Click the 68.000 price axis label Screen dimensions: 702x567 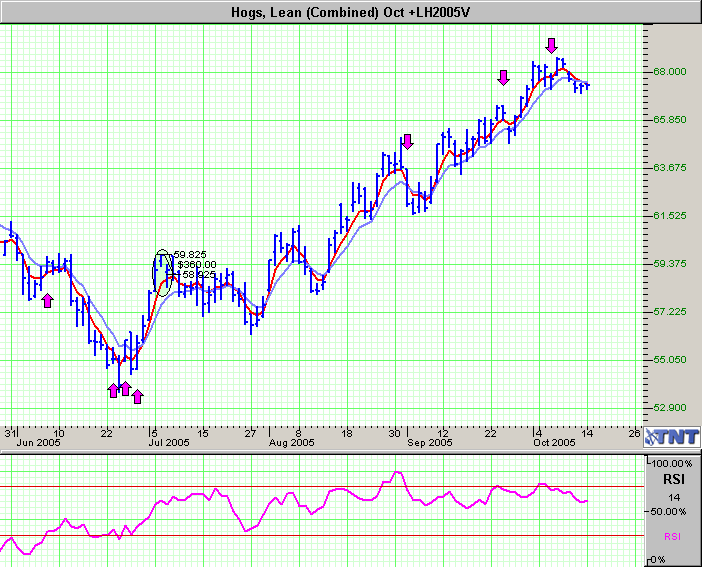pyautogui.click(x=669, y=72)
